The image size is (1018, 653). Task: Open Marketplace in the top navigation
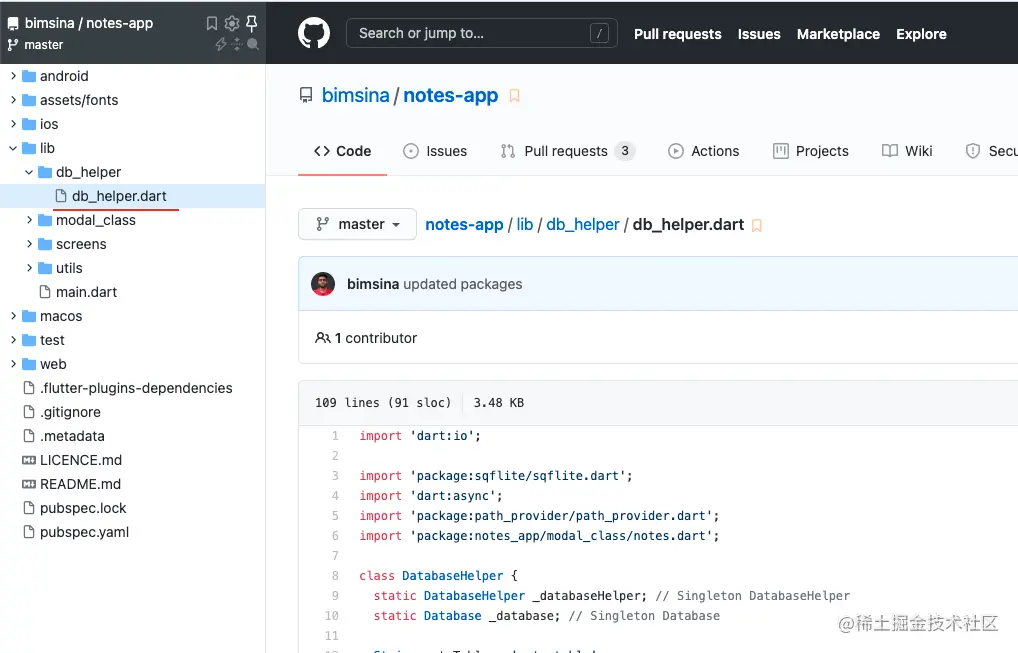pyautogui.click(x=838, y=34)
